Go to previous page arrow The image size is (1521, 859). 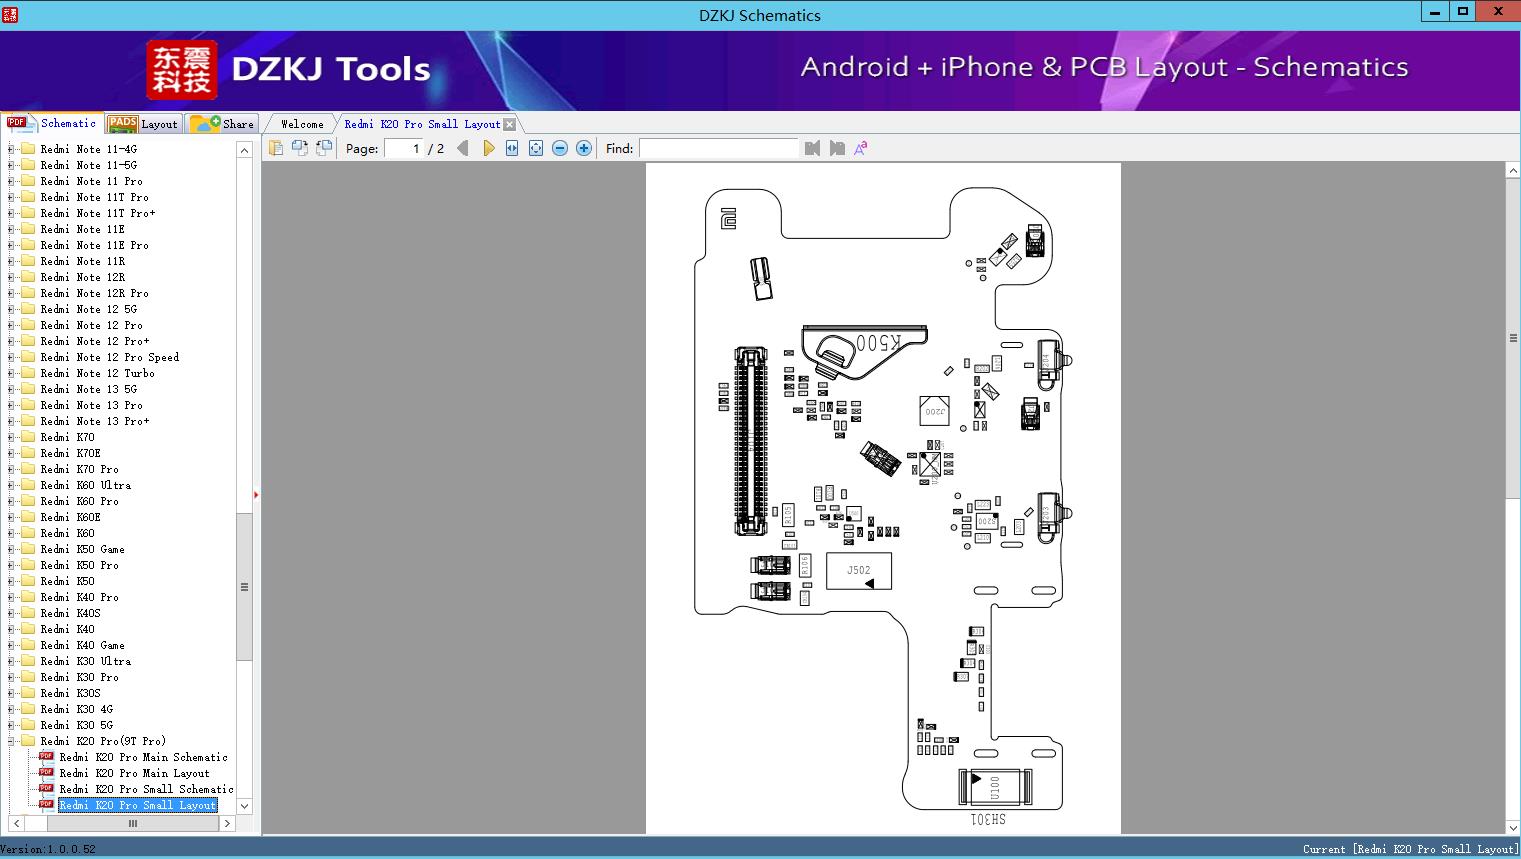click(463, 148)
